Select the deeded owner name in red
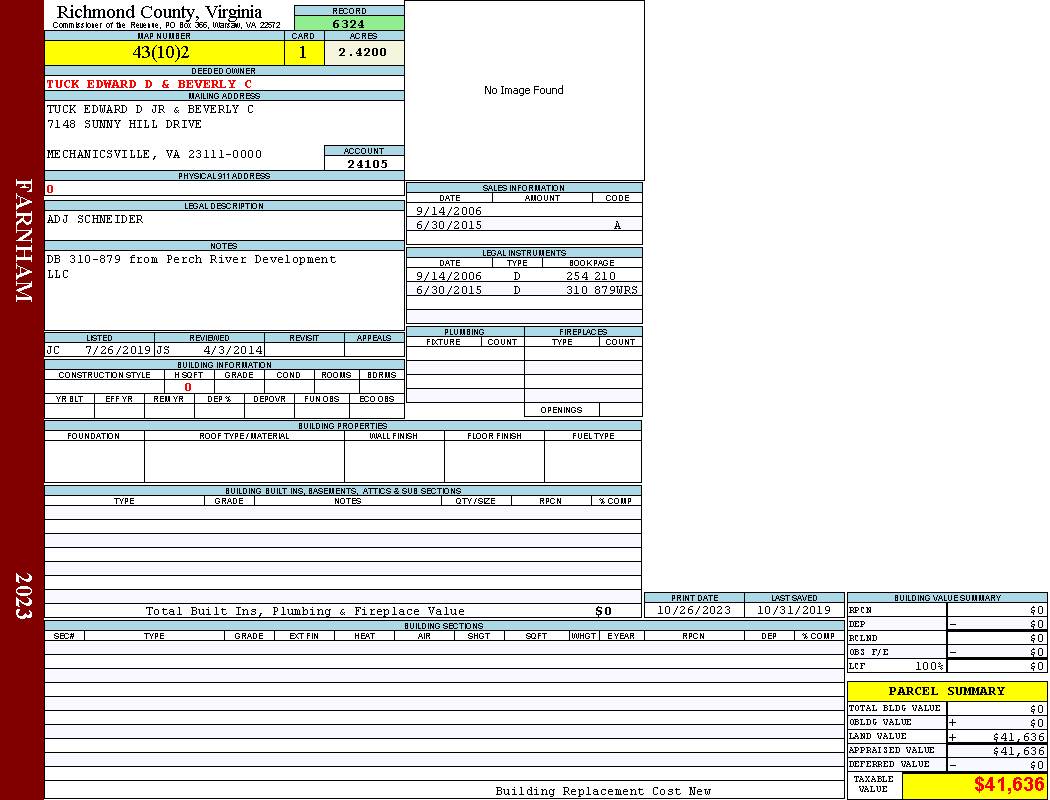 (149, 84)
